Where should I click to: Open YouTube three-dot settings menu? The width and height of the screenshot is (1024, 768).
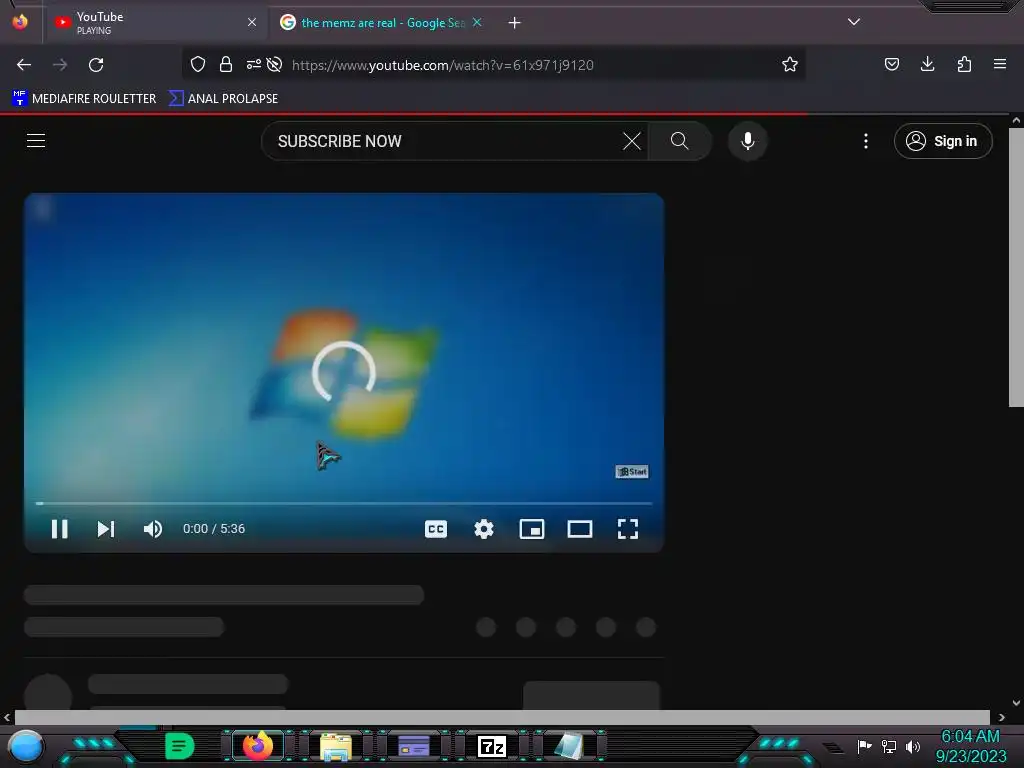coord(866,141)
